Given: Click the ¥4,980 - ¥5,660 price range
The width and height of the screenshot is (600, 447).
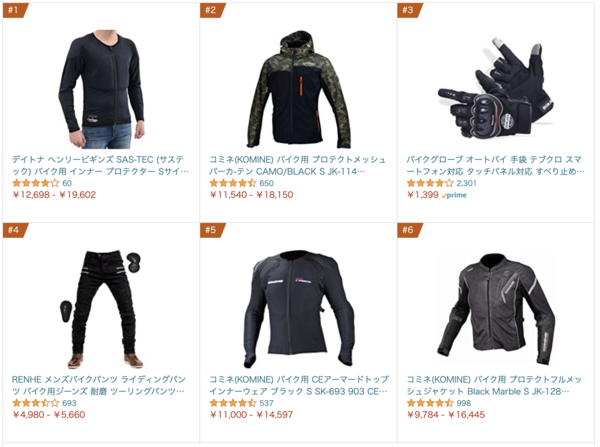Looking at the screenshot, I should (x=49, y=415).
